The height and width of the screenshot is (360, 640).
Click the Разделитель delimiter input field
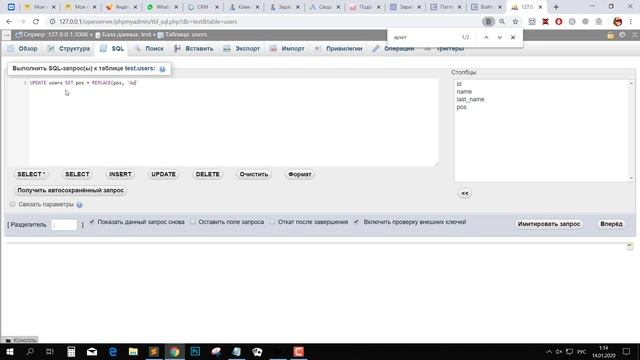click(64, 224)
